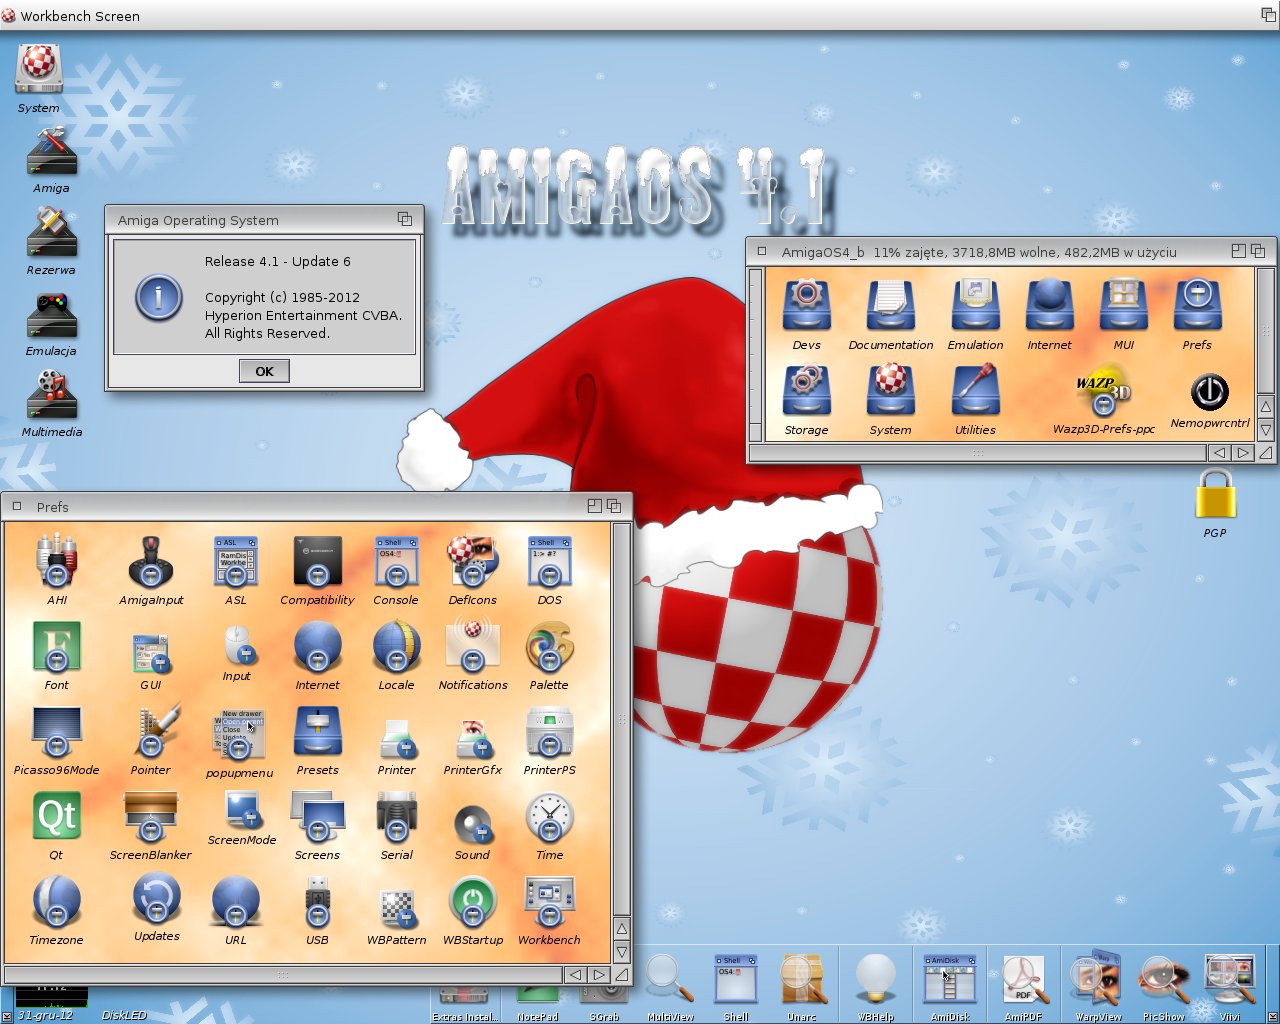Select the Emulacja drive icon
This screenshot has height=1024, width=1280.
click(51, 315)
